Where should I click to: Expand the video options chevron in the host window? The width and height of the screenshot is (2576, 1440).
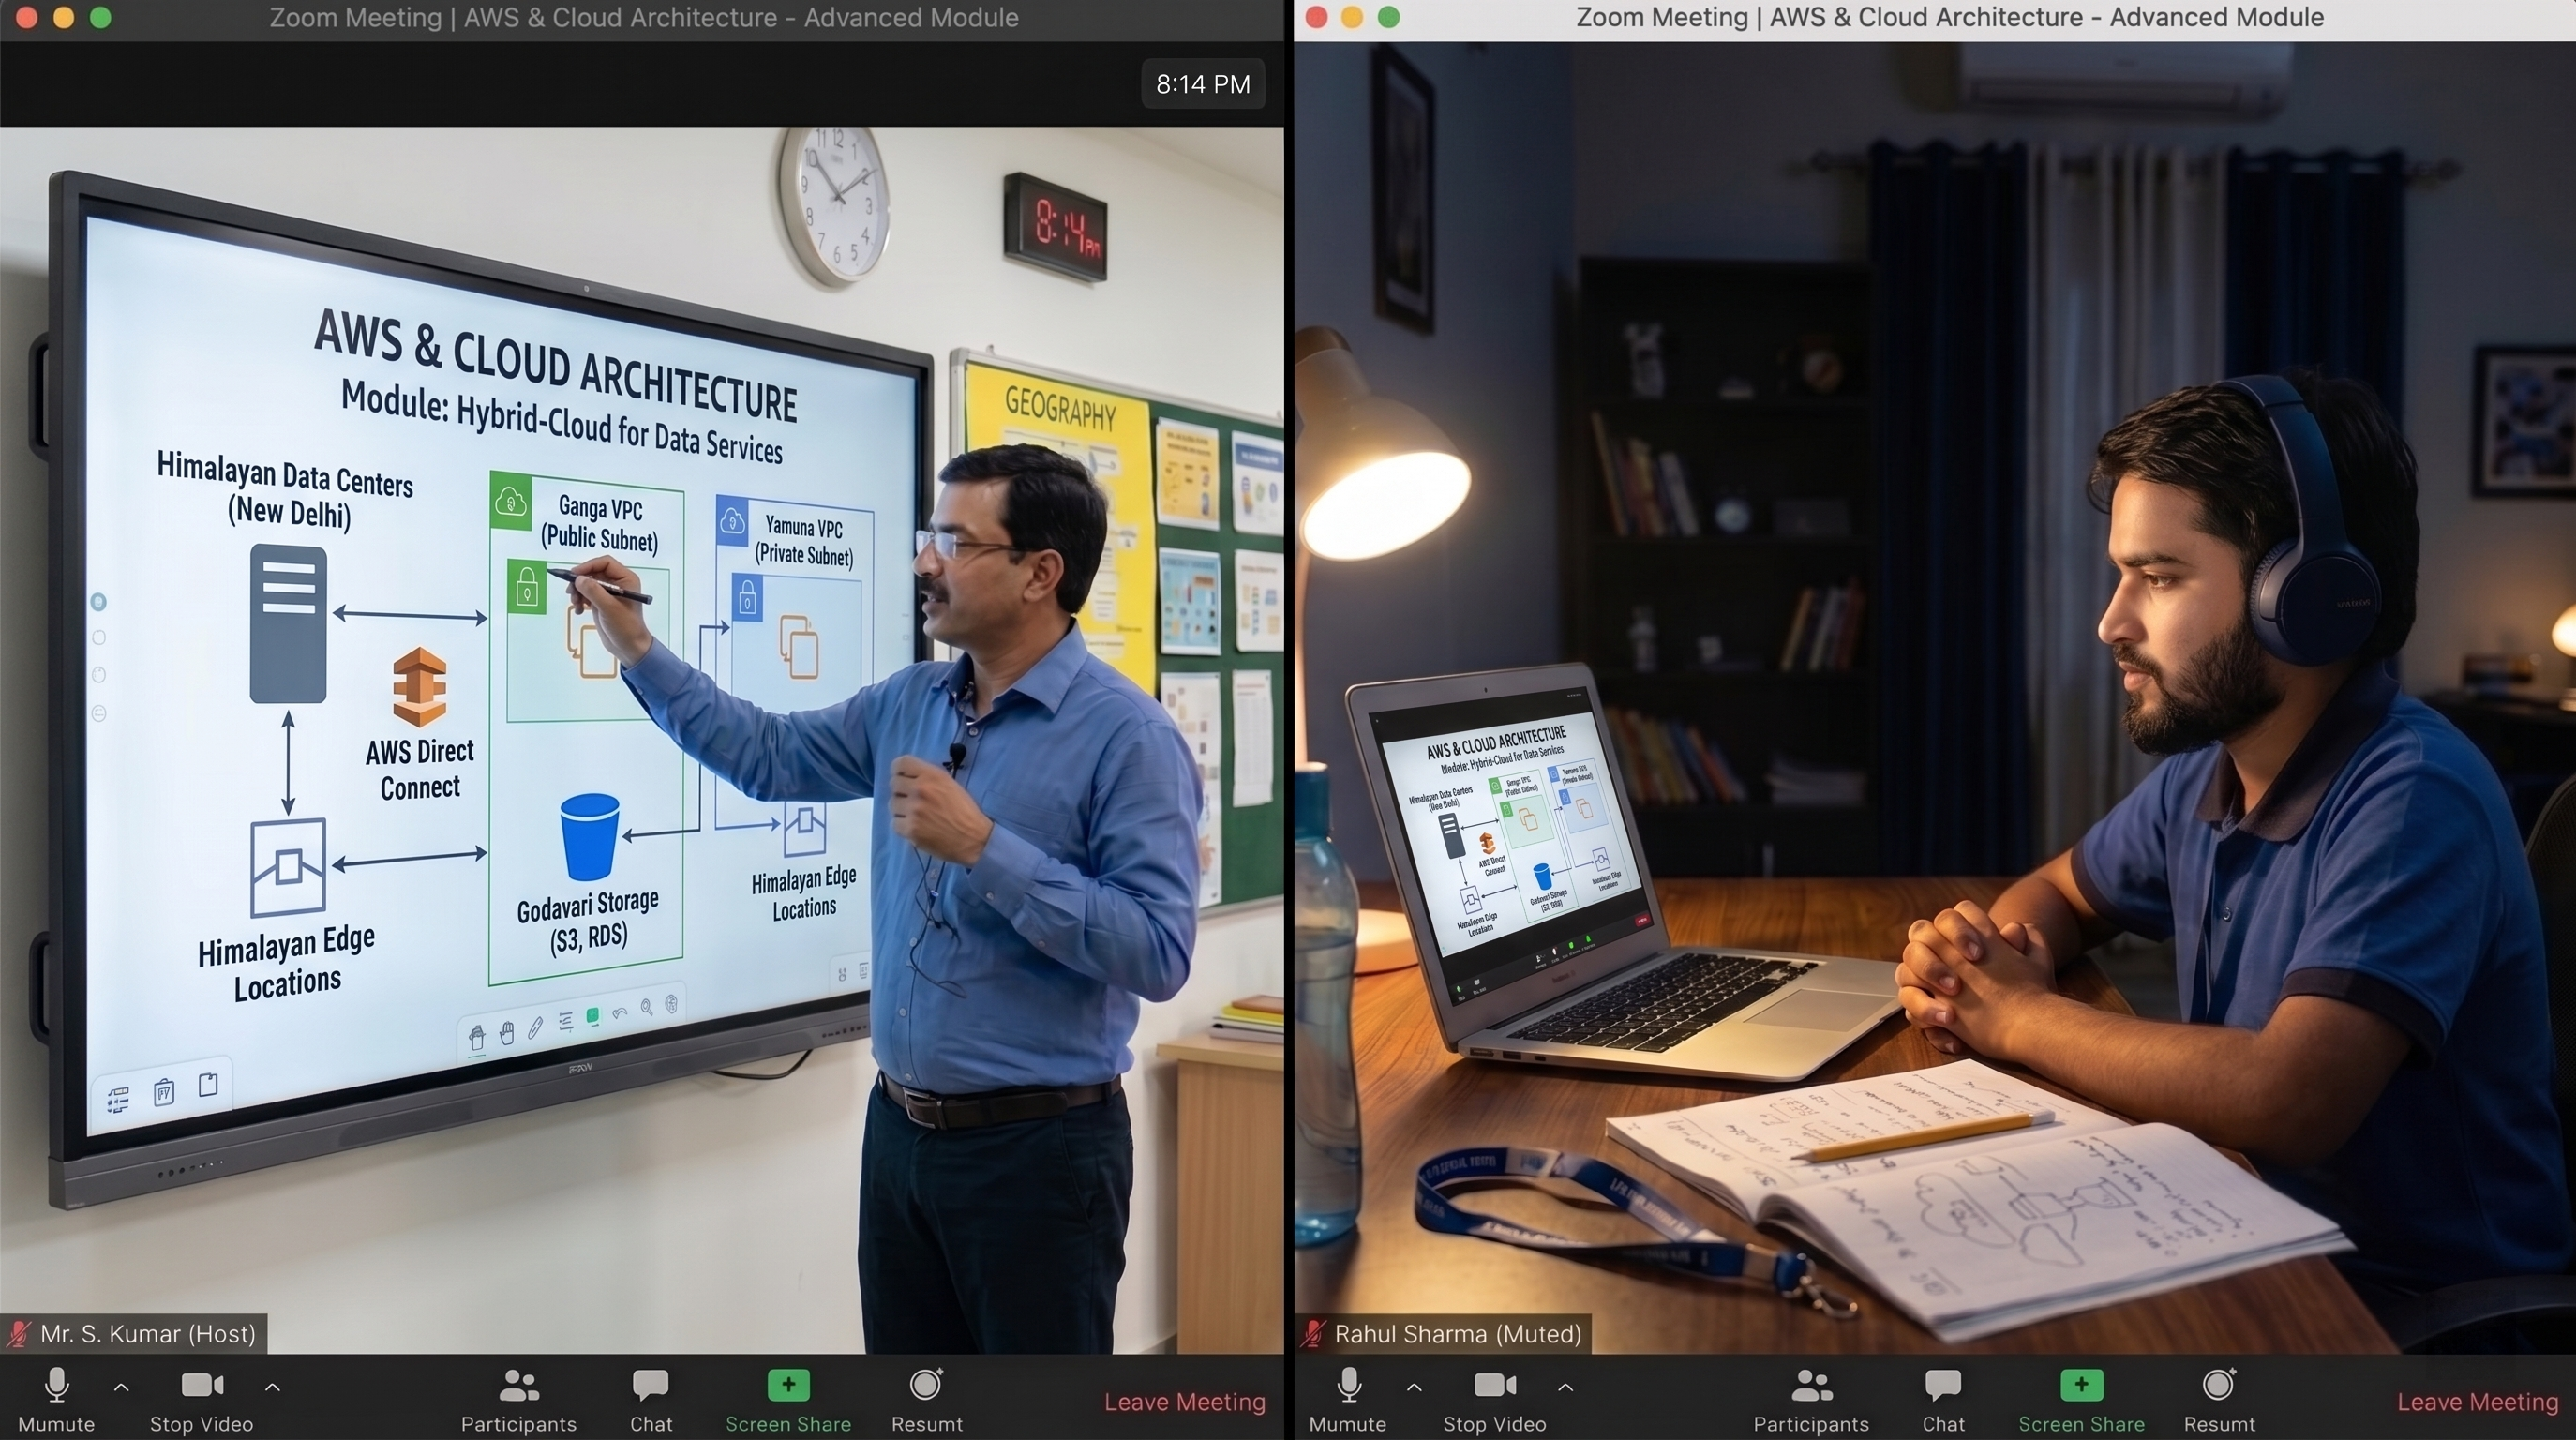pyautogui.click(x=272, y=1387)
